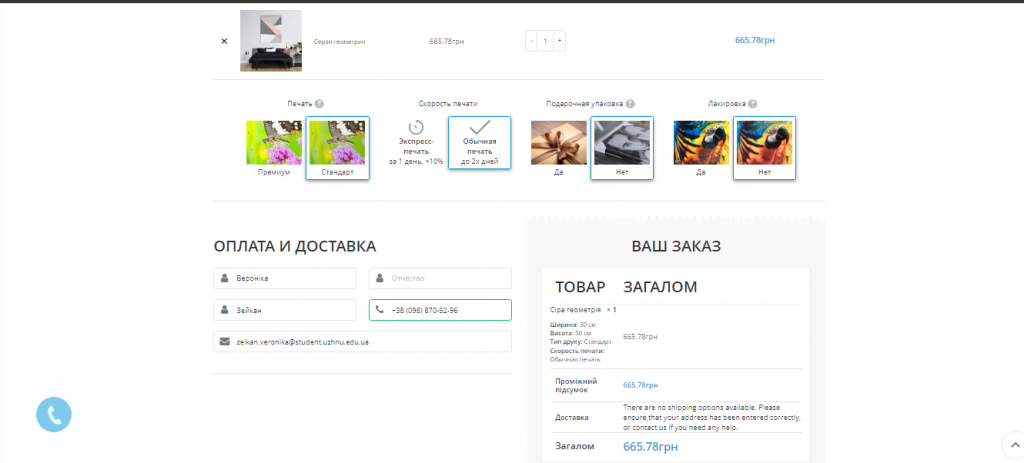Open help icon next to Подарочная упаковка

pyautogui.click(x=631, y=104)
